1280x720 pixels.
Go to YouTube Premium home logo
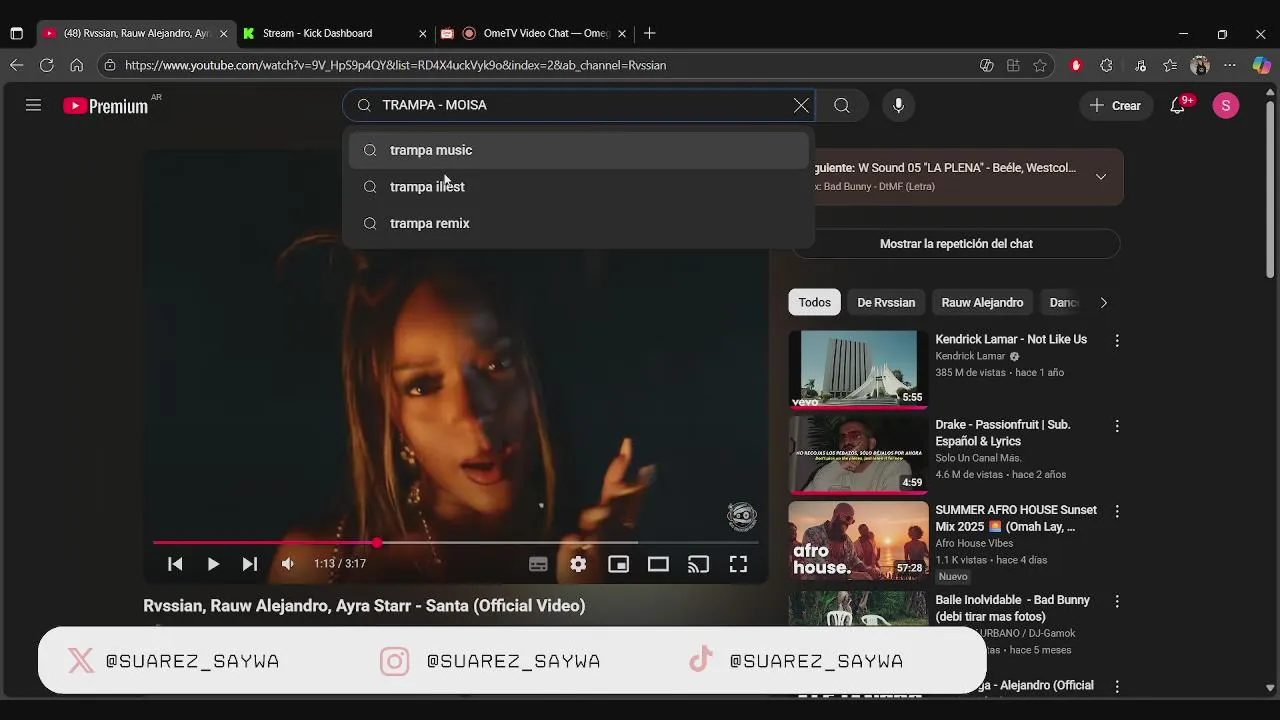click(x=105, y=105)
